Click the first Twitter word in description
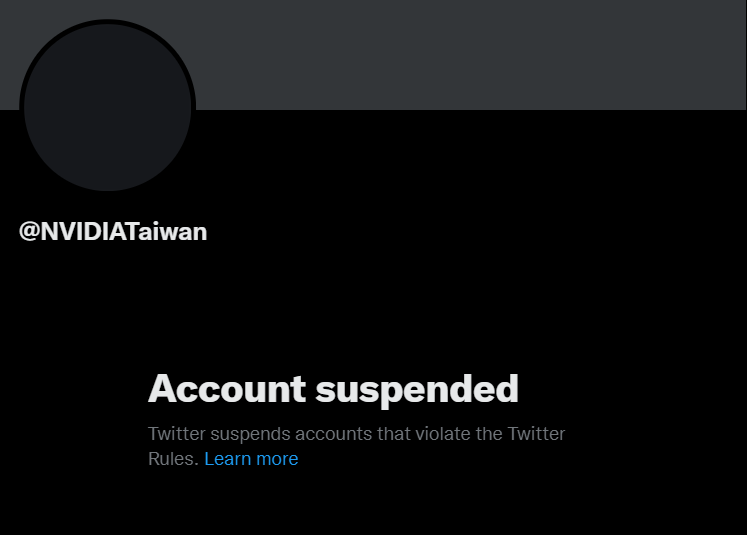747x535 pixels. (177, 434)
